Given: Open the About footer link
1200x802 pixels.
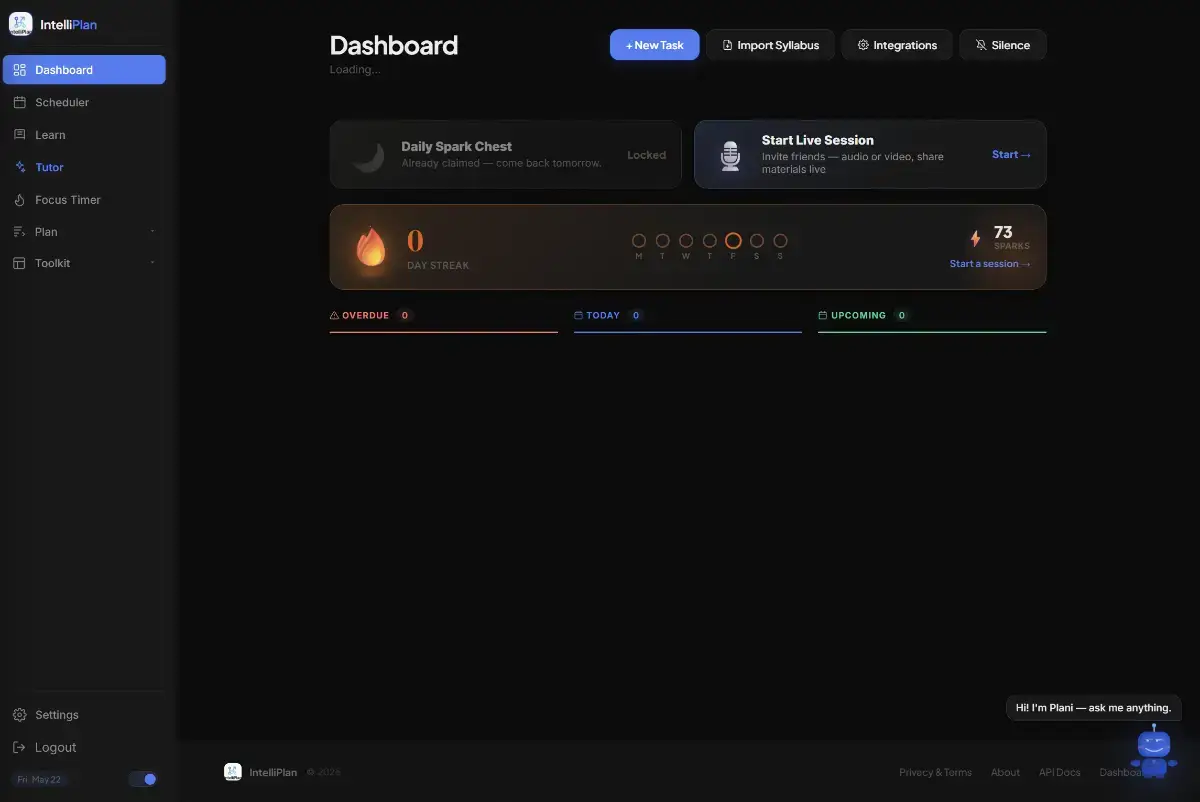Looking at the screenshot, I should coord(1005,772).
